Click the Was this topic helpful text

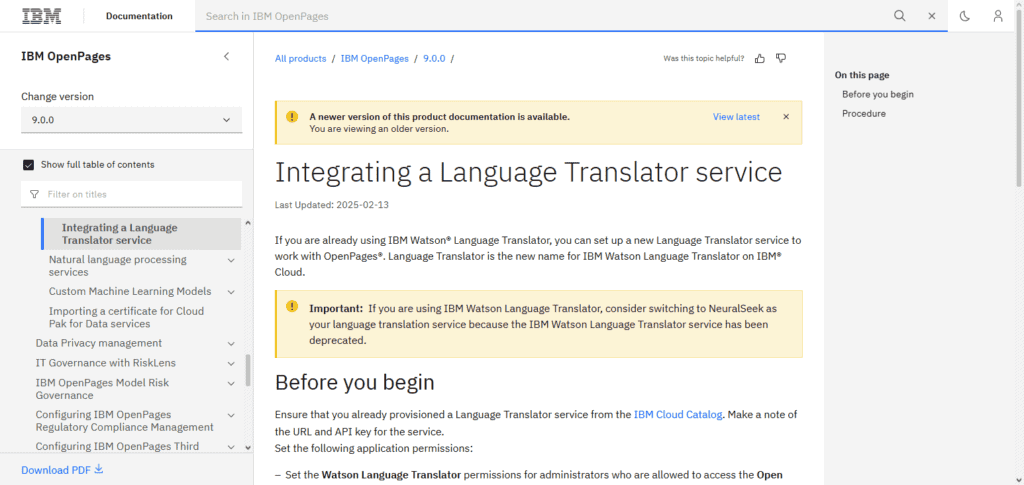703,59
